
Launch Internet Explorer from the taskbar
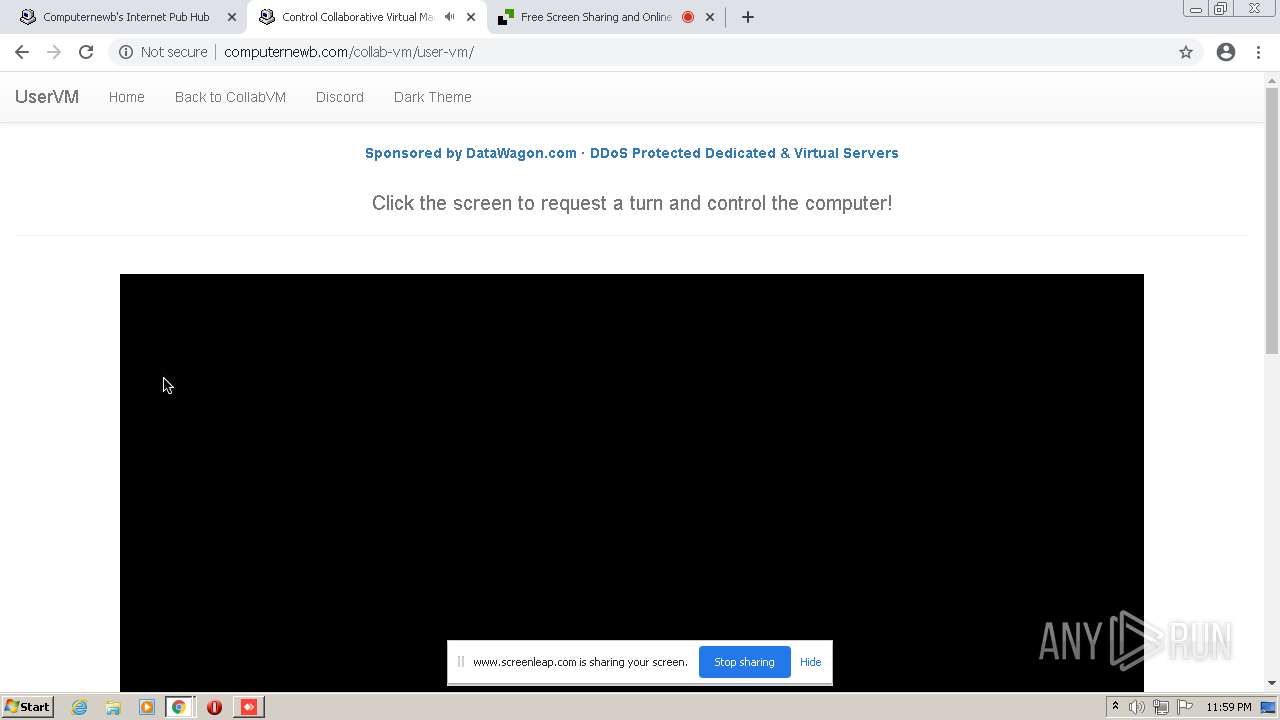(80, 707)
